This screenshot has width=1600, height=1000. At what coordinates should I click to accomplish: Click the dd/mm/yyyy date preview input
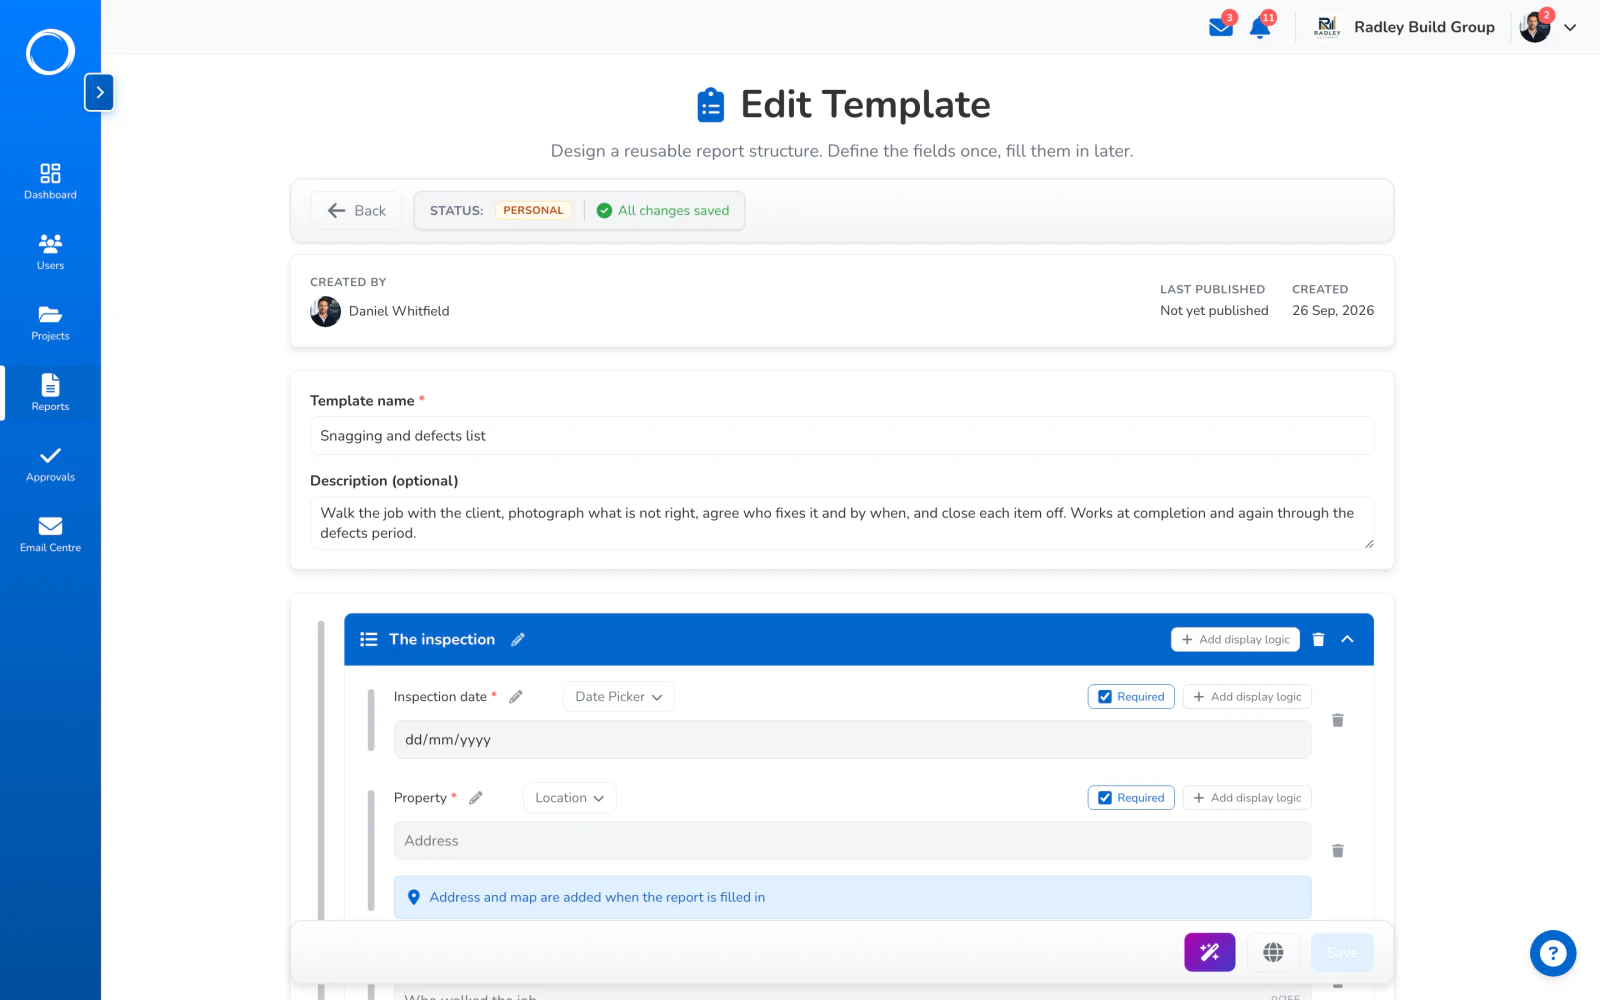click(852, 740)
